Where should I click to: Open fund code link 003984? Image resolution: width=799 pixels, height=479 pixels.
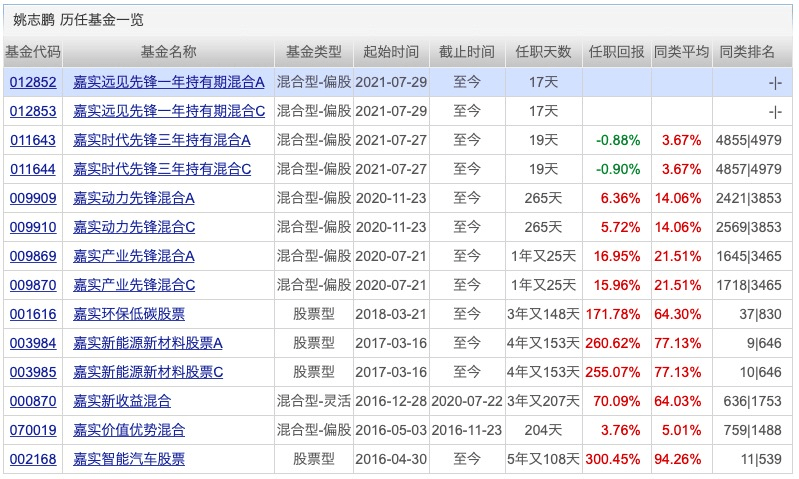[x=33, y=343]
